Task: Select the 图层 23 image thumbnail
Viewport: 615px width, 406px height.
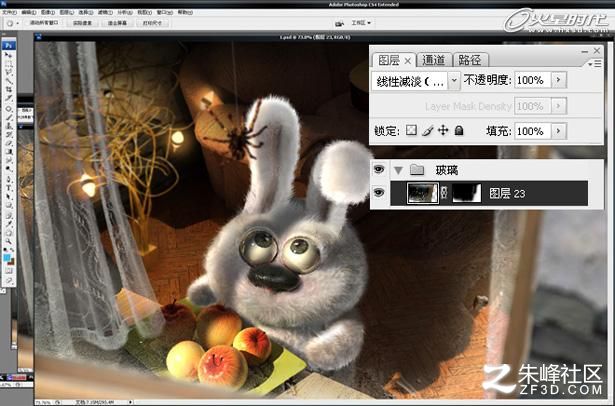Action: (423, 193)
